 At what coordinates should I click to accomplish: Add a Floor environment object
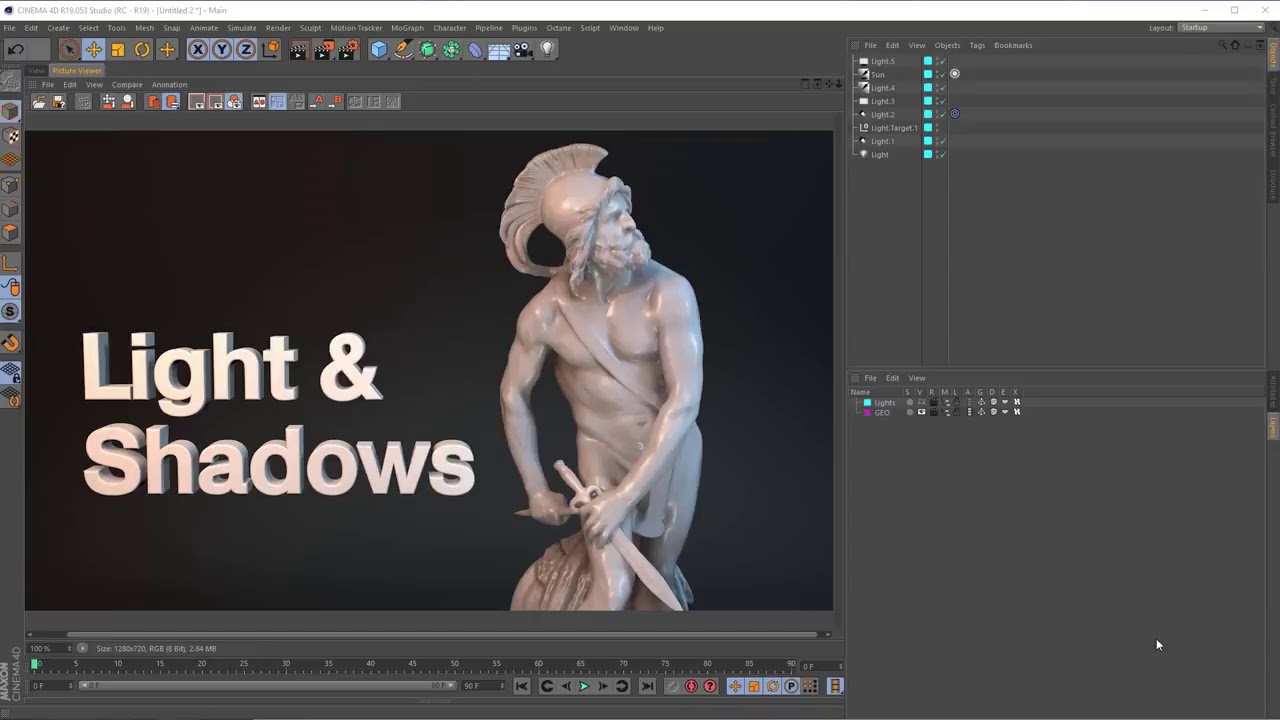pyautogui.click(x=499, y=49)
